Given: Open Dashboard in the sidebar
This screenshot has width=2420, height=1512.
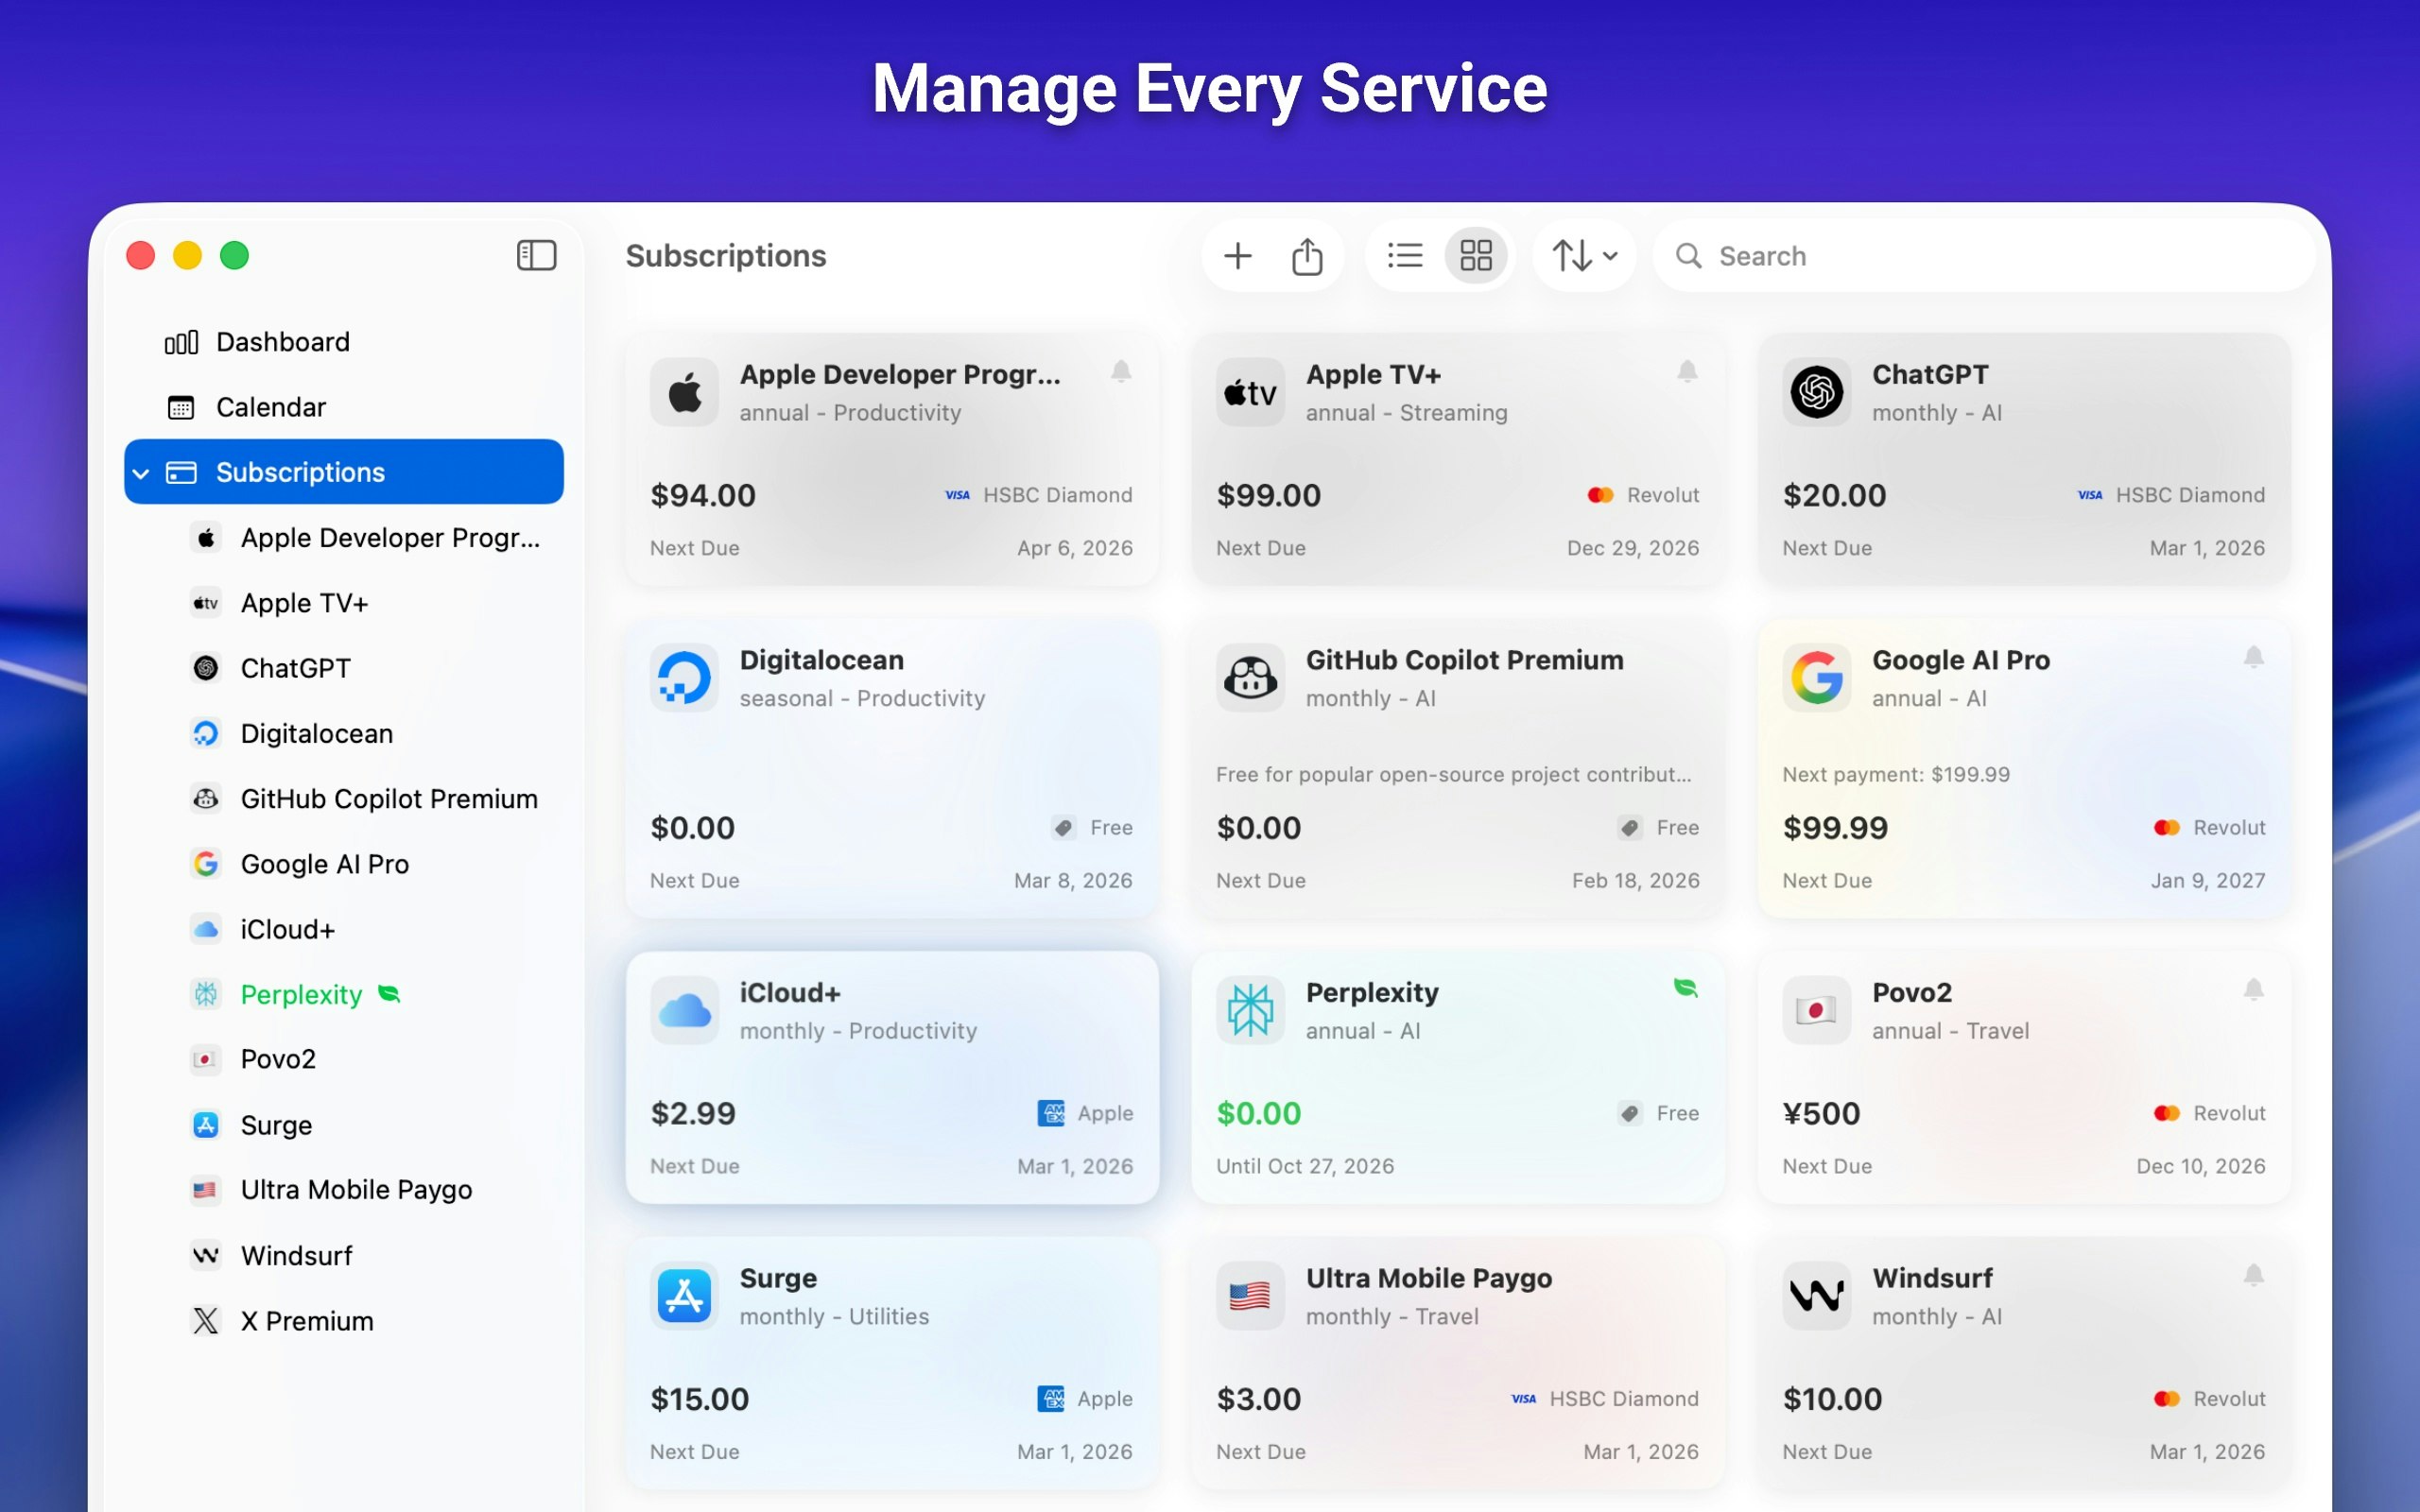Looking at the screenshot, I should (282, 342).
